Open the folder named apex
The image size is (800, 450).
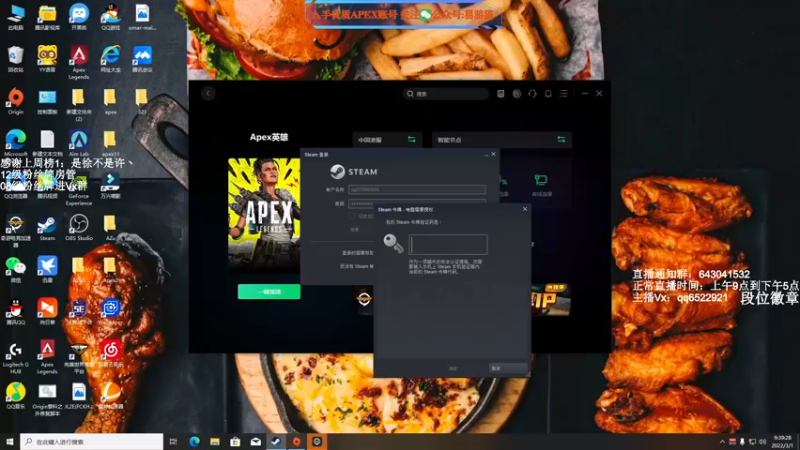[110, 101]
